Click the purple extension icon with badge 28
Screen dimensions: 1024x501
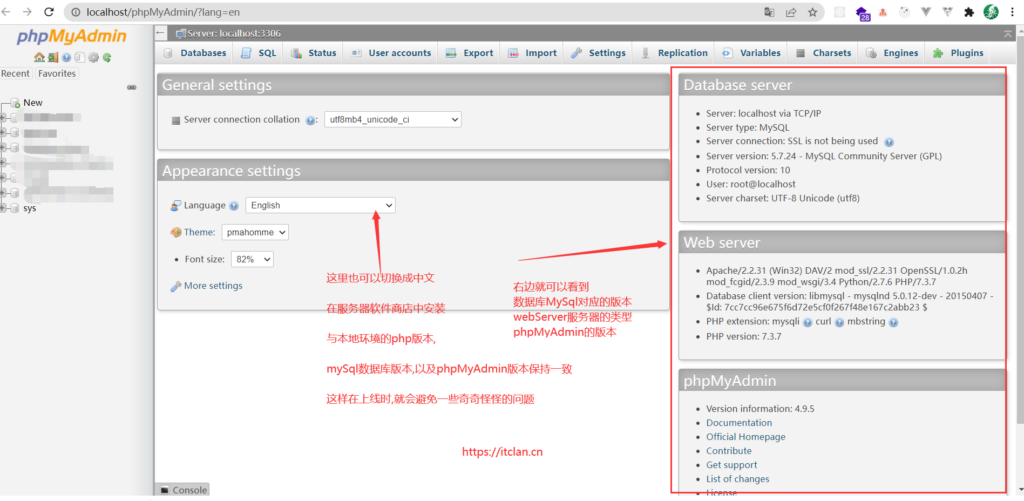click(x=863, y=13)
